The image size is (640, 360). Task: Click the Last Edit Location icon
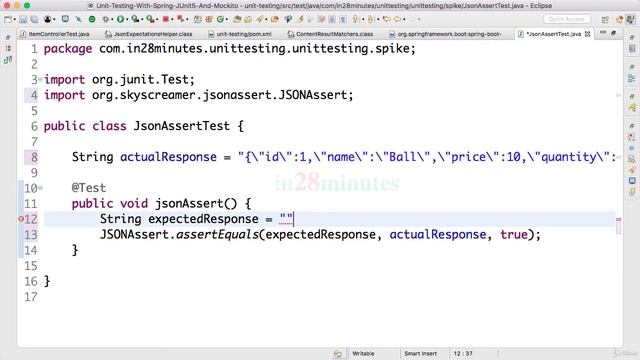tap(387, 19)
